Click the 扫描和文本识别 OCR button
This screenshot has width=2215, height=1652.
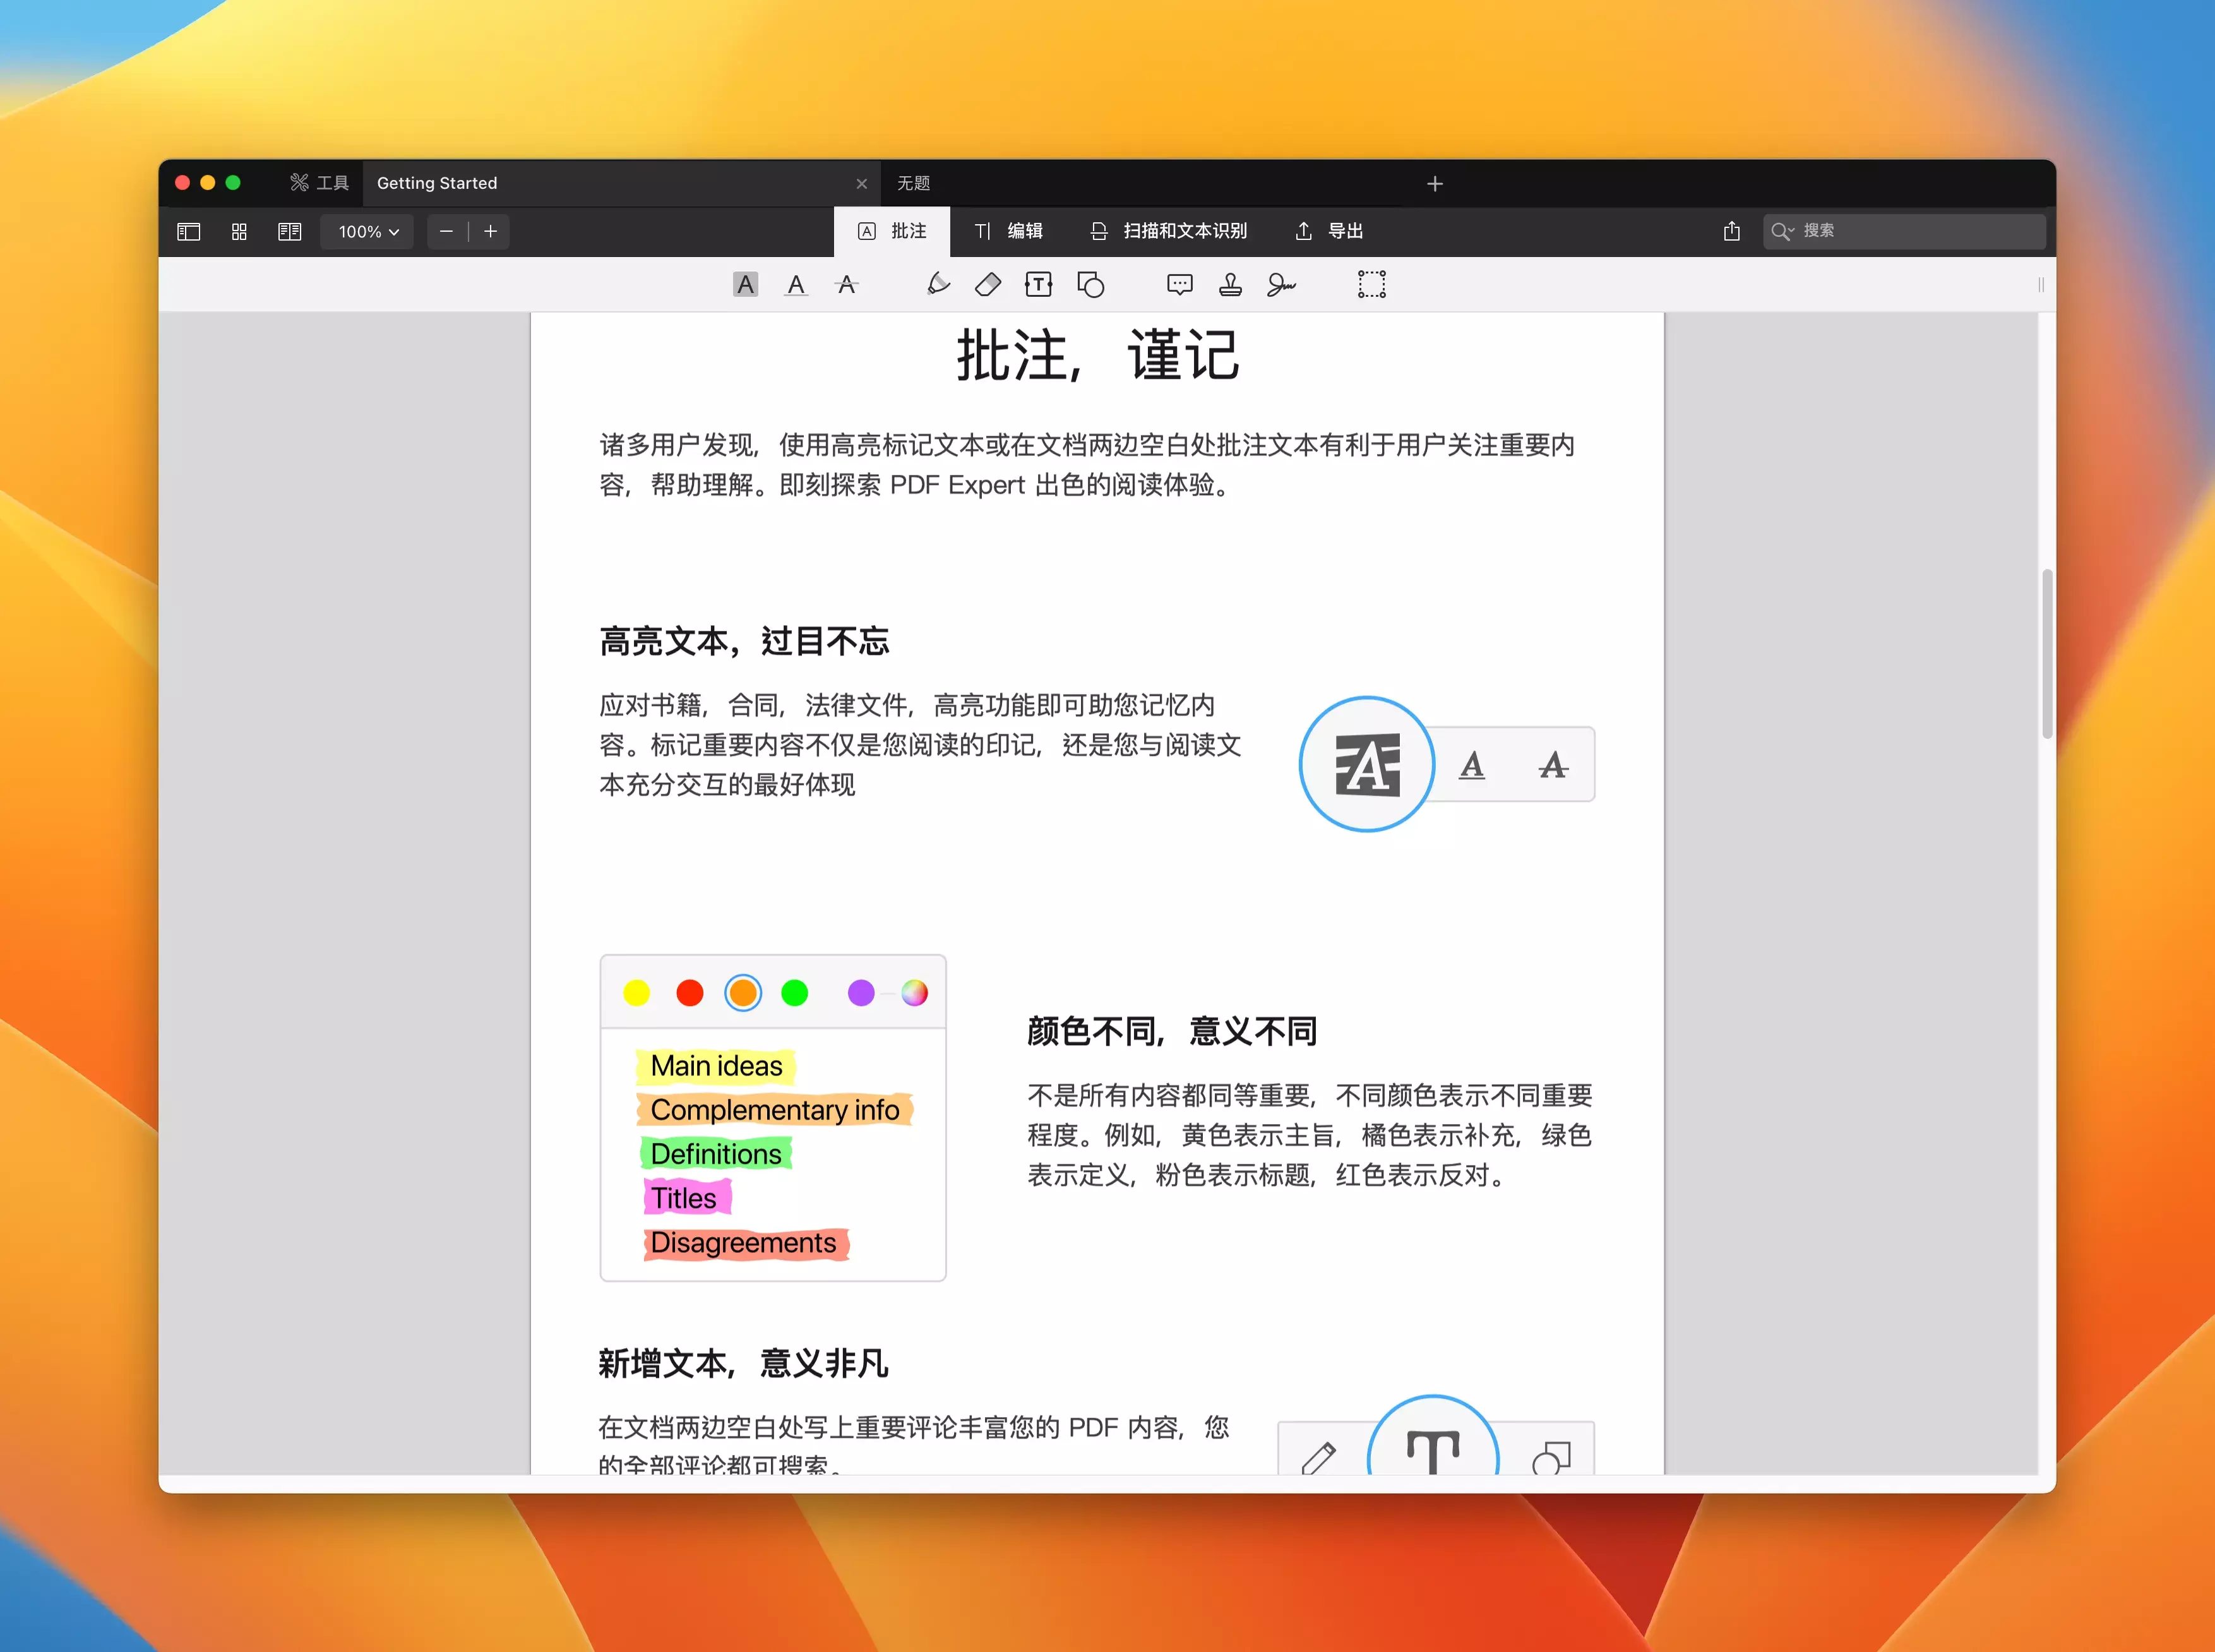(1169, 231)
